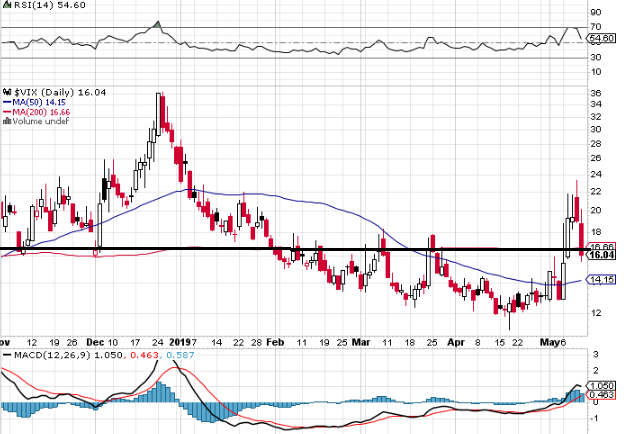Select the 14.15 MA(50) price tag
This screenshot has width=624, height=434.
pos(601,280)
